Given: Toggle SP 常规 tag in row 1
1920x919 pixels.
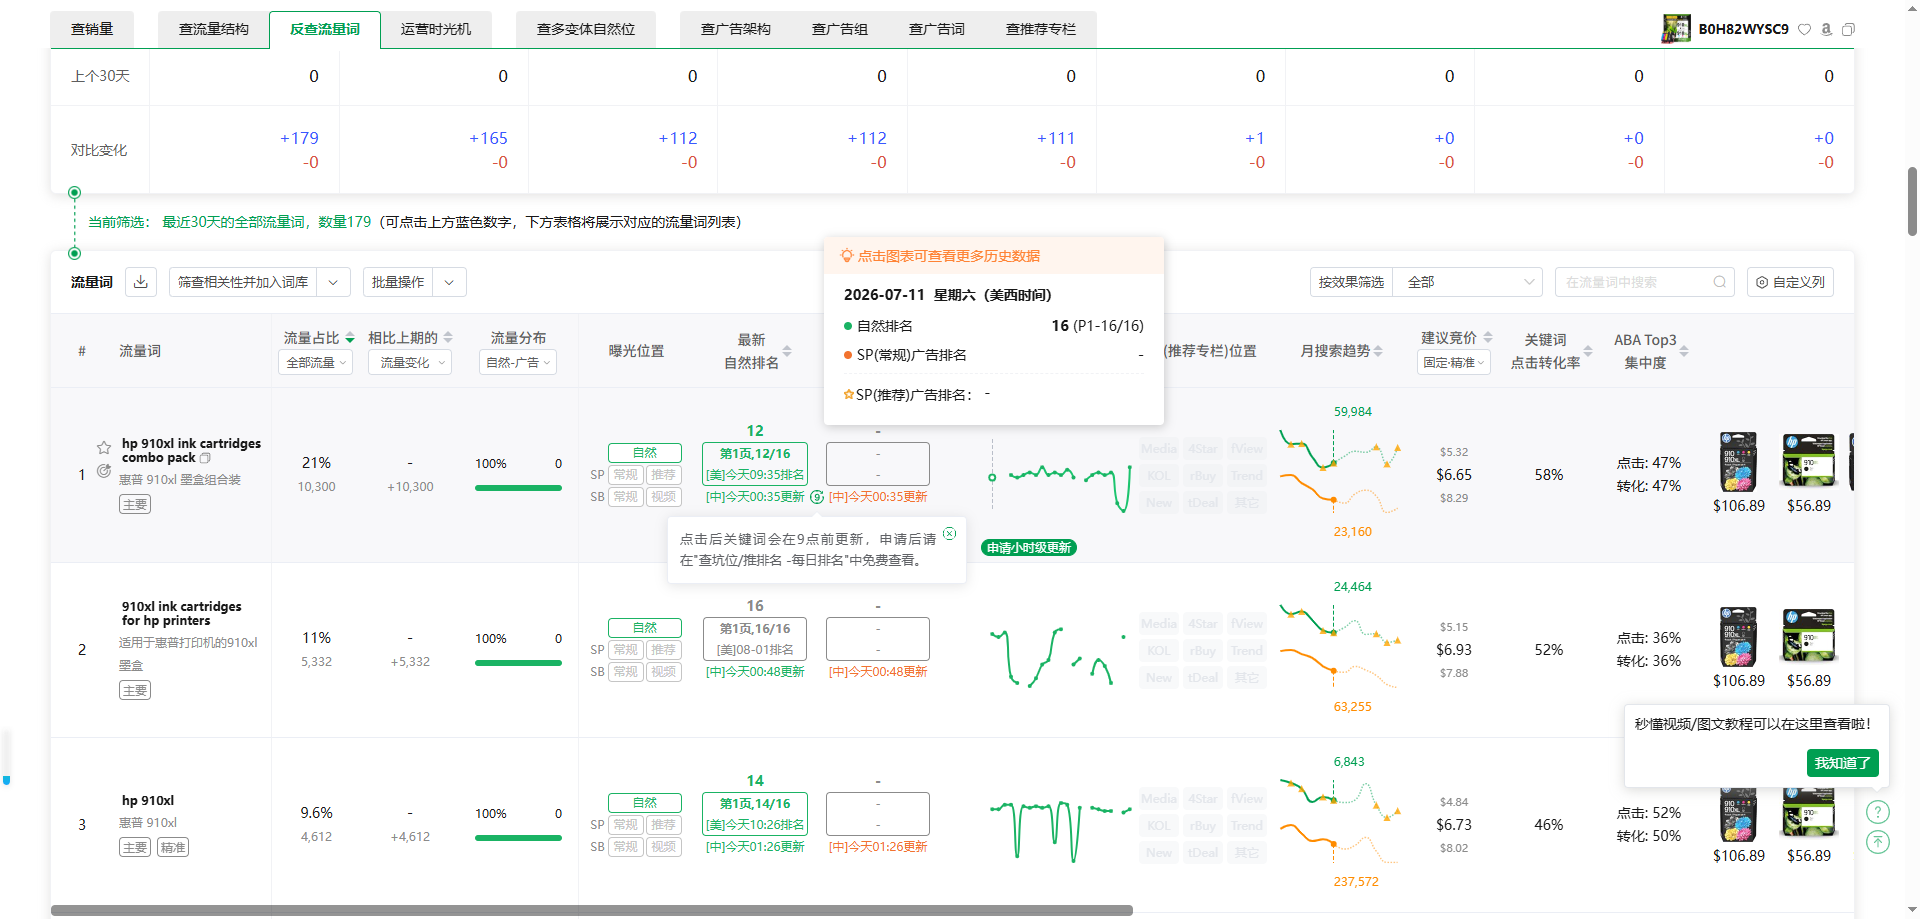Looking at the screenshot, I should 626,475.
